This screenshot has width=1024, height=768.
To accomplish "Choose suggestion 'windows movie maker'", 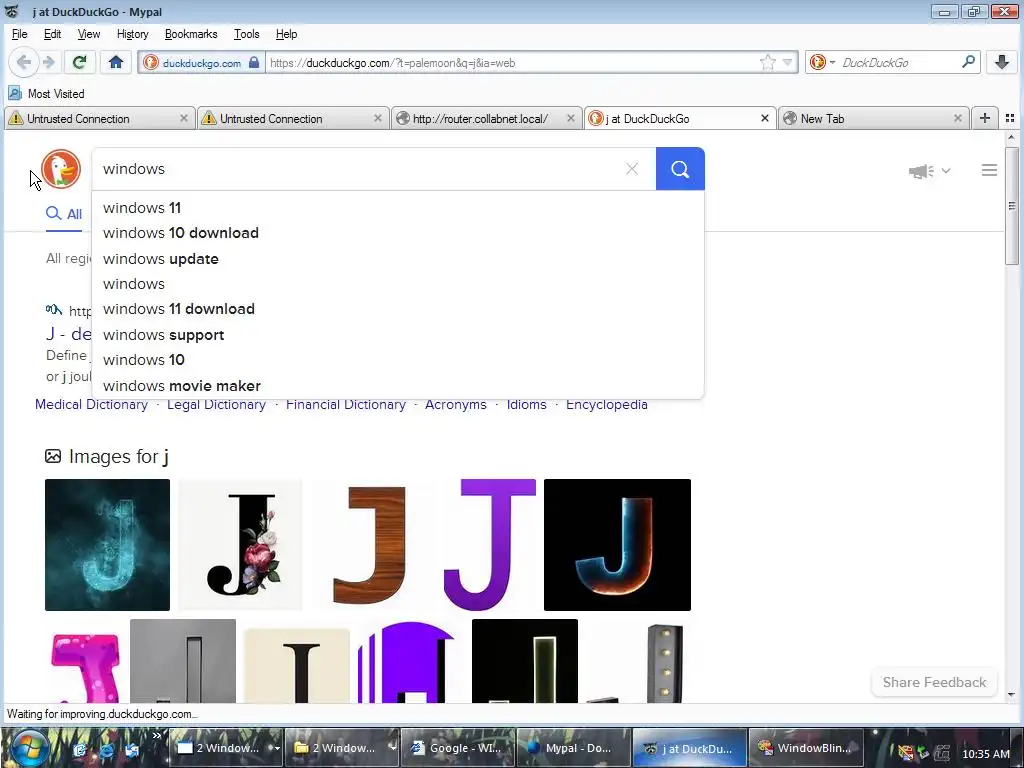I will click(x=398, y=385).
